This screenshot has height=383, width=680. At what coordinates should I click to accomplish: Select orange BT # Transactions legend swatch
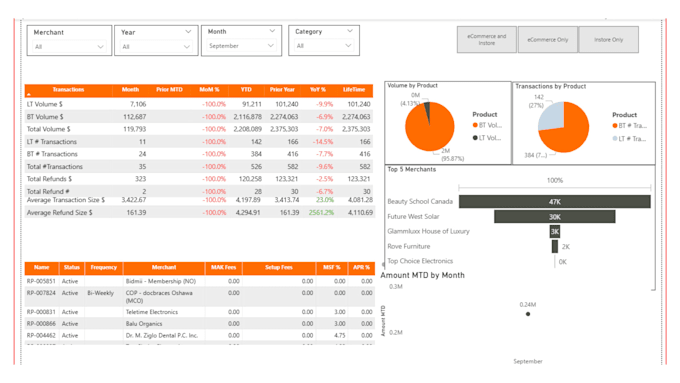tap(615, 126)
